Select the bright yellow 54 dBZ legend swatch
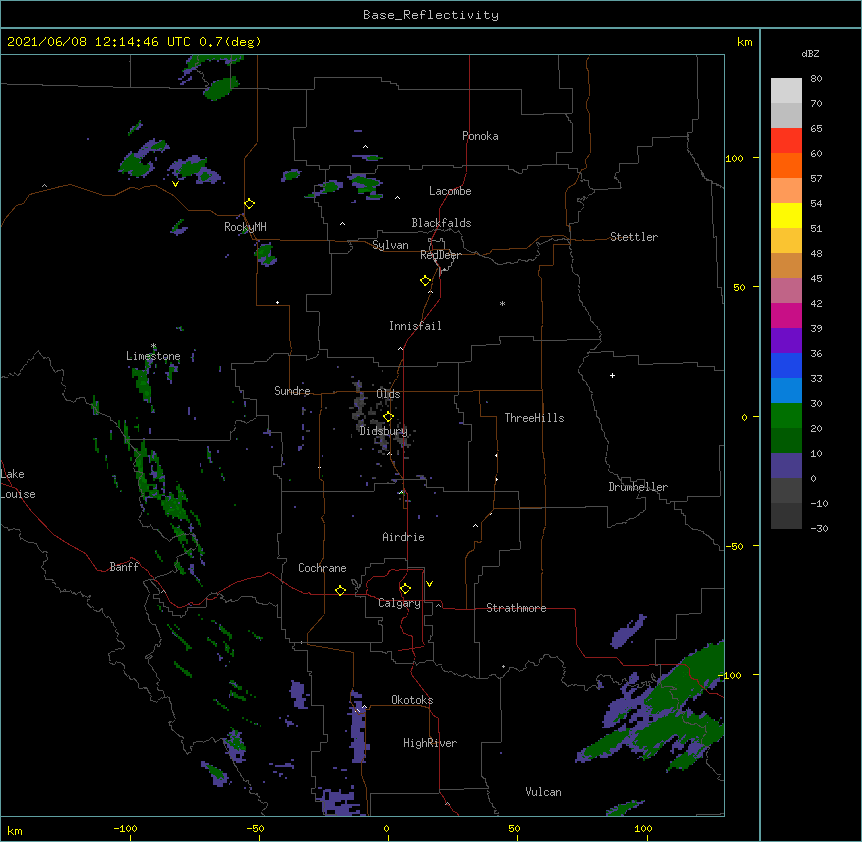Screen dimensions: 862x842 click(x=786, y=215)
